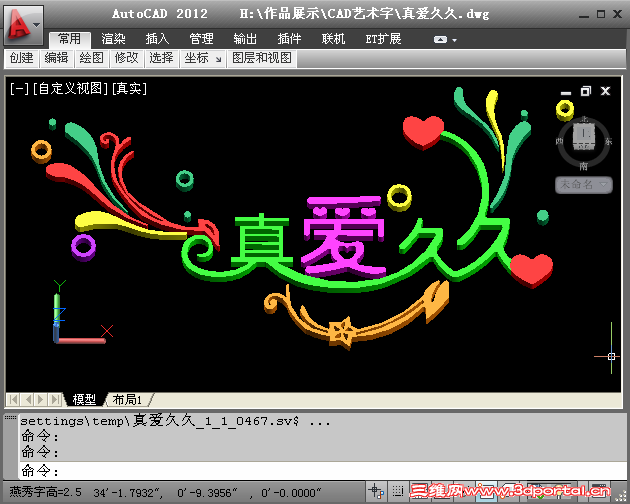Screen dimensions: 630x504
Task: Click the ViewCube top face
Action: click(584, 133)
